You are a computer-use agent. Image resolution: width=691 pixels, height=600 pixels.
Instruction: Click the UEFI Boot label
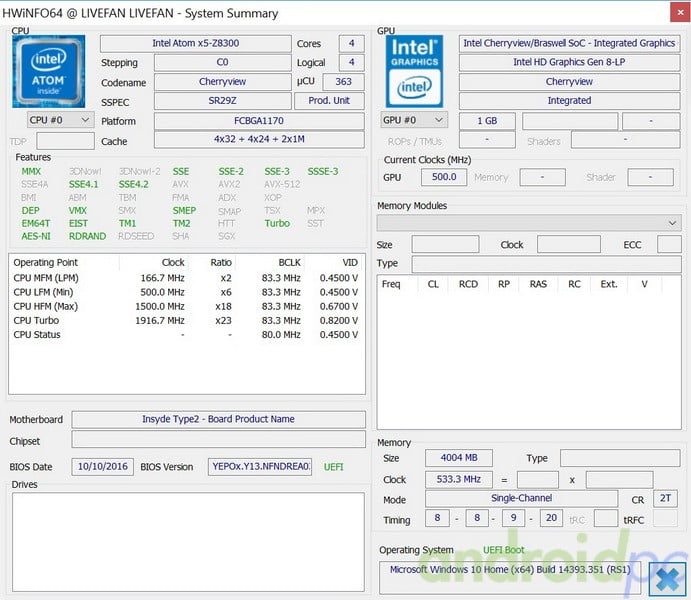tap(504, 550)
